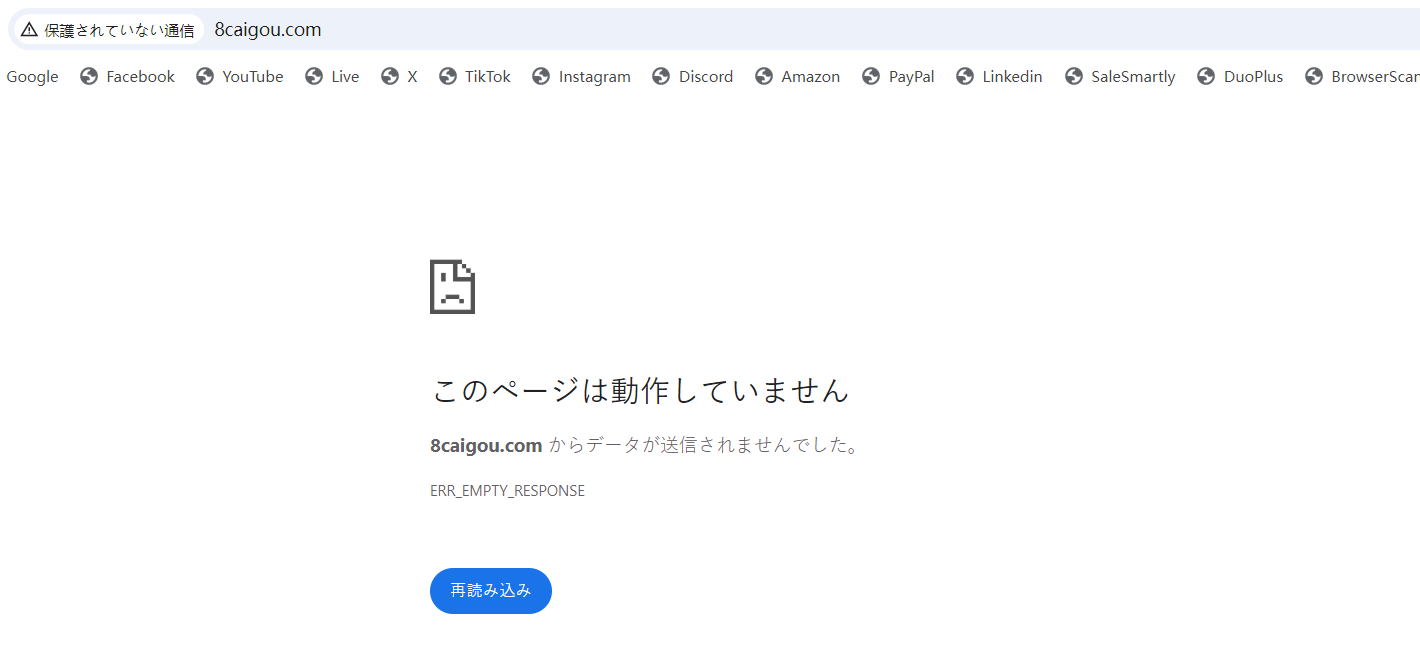Image resolution: width=1420 pixels, height=660 pixels.
Task: Open the Discord bookmark
Action: tap(692, 77)
